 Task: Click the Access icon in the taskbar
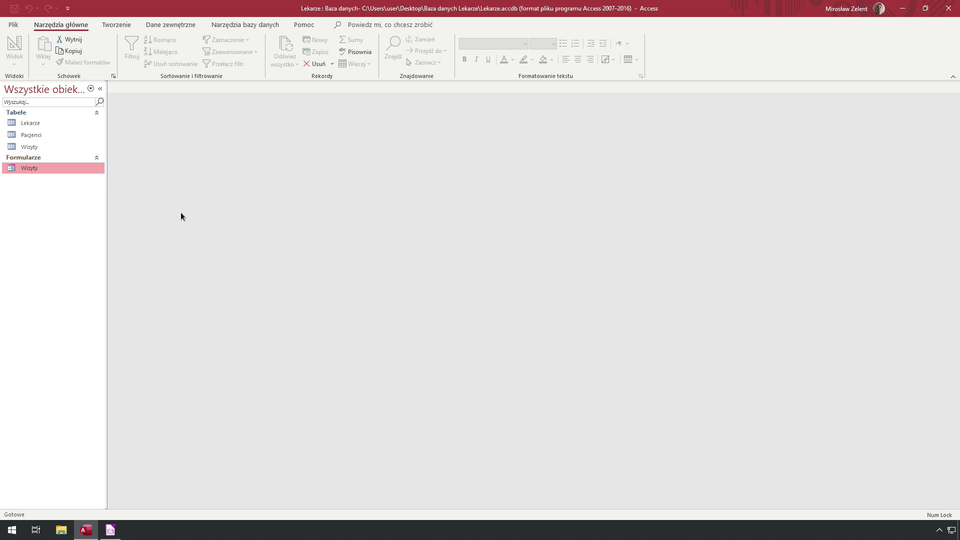pyautogui.click(x=86, y=530)
